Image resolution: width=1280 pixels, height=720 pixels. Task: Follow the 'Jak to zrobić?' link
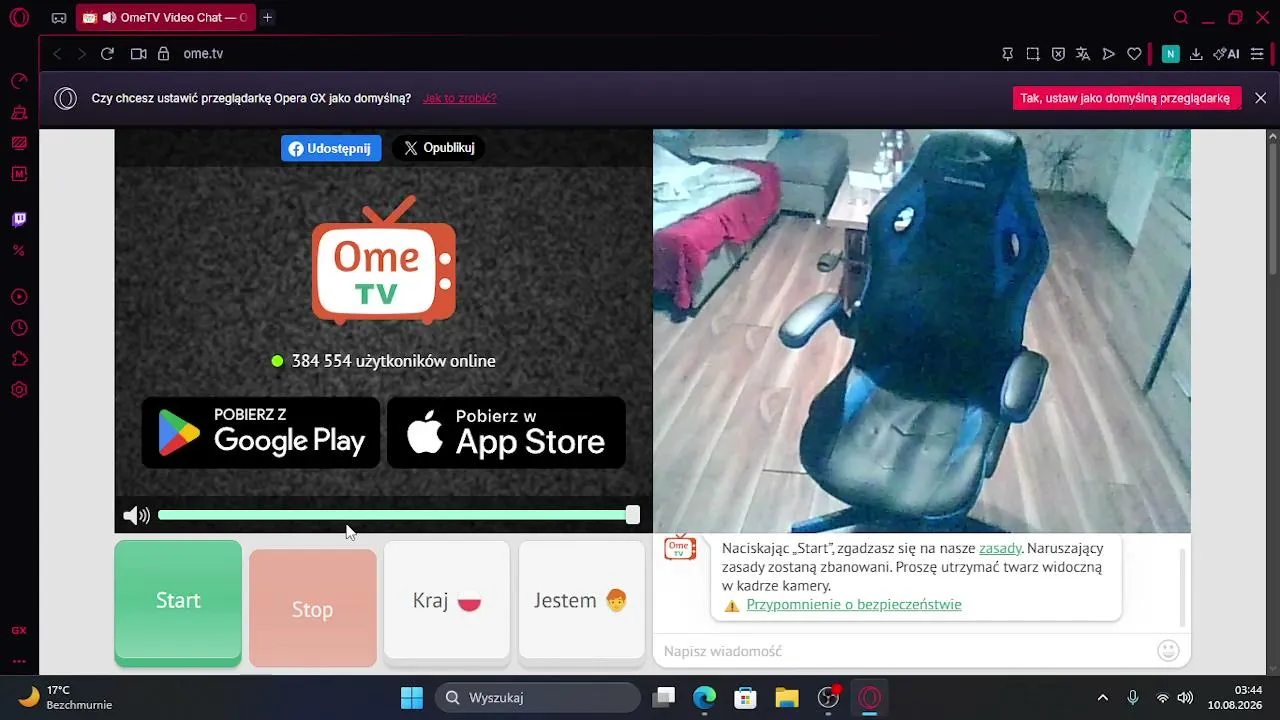pos(460,98)
